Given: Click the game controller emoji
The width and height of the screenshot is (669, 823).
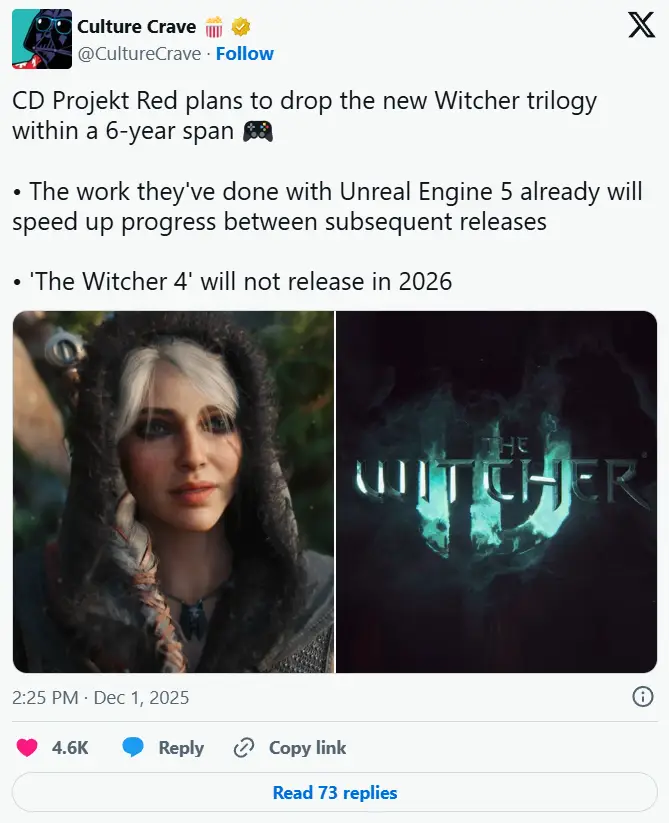Looking at the screenshot, I should coord(258,131).
